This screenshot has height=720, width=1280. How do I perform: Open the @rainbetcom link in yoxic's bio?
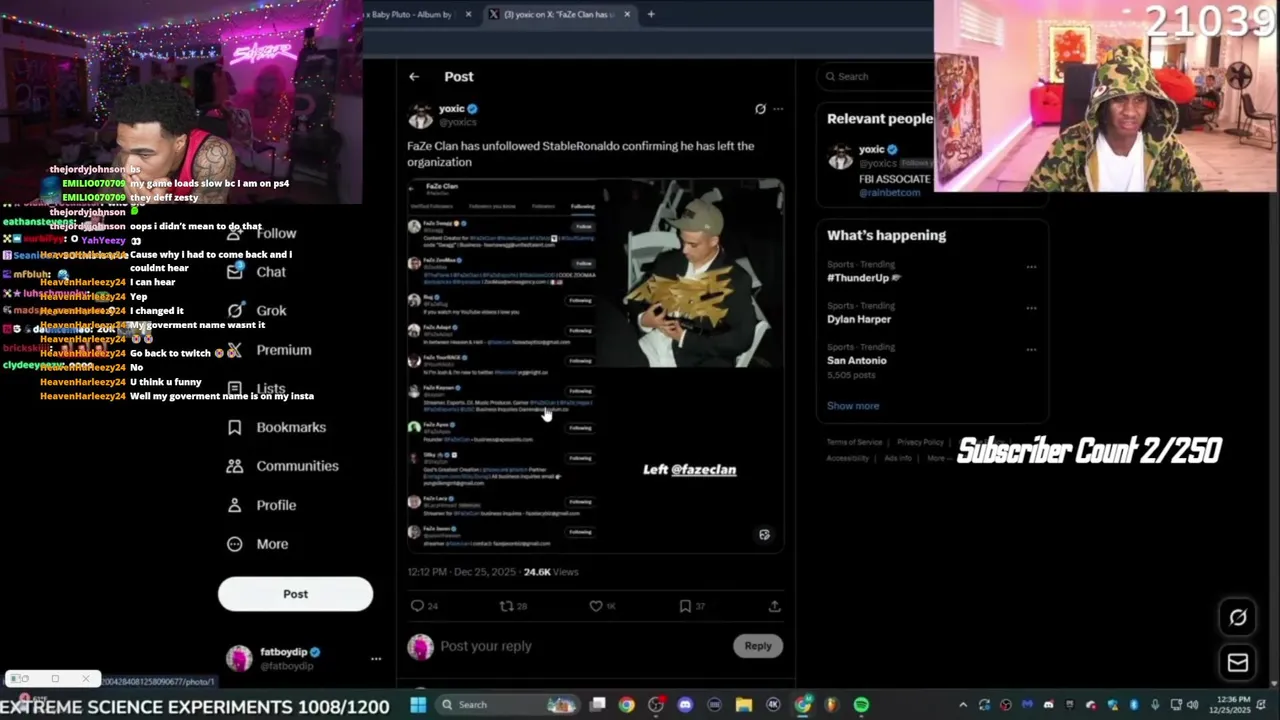pos(889,193)
